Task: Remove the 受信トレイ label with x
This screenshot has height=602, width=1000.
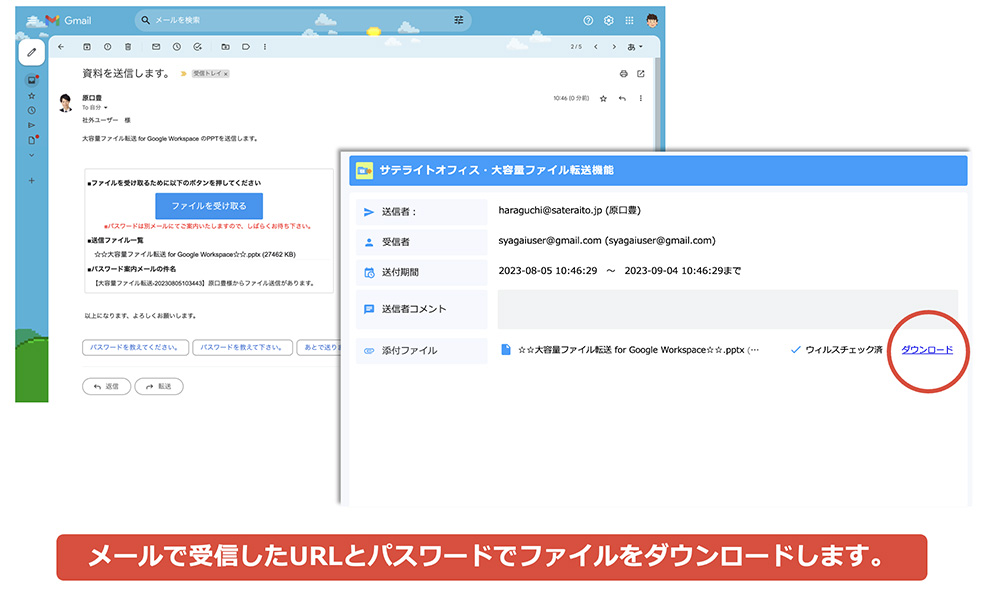Action: (x=226, y=74)
